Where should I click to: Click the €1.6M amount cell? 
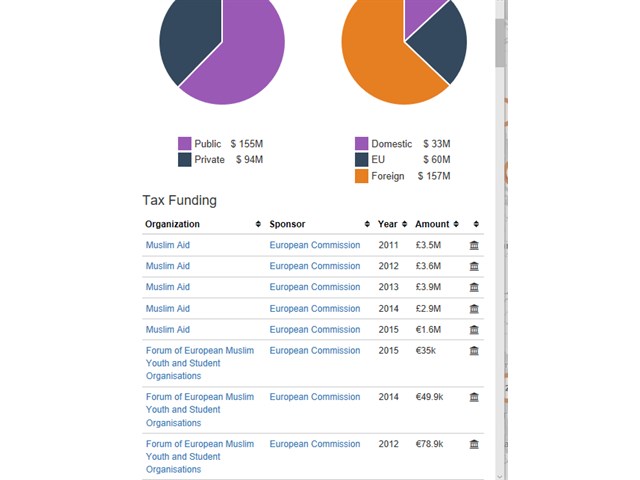[428, 329]
